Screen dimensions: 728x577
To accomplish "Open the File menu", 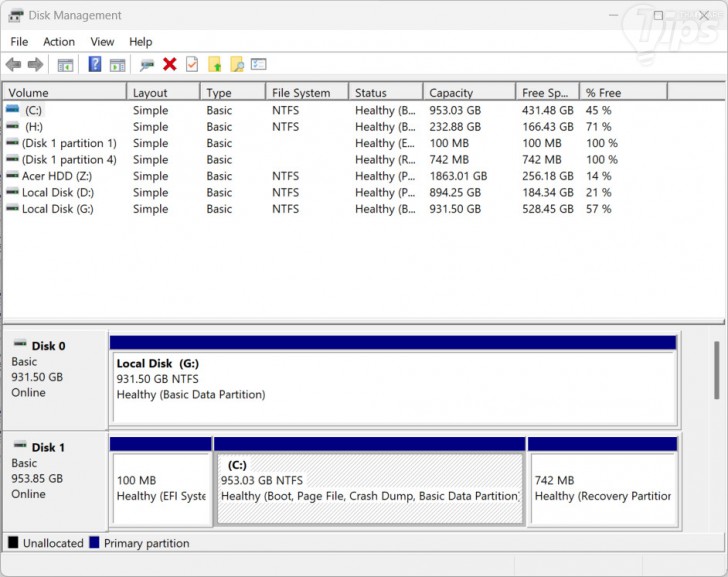I will click(19, 42).
